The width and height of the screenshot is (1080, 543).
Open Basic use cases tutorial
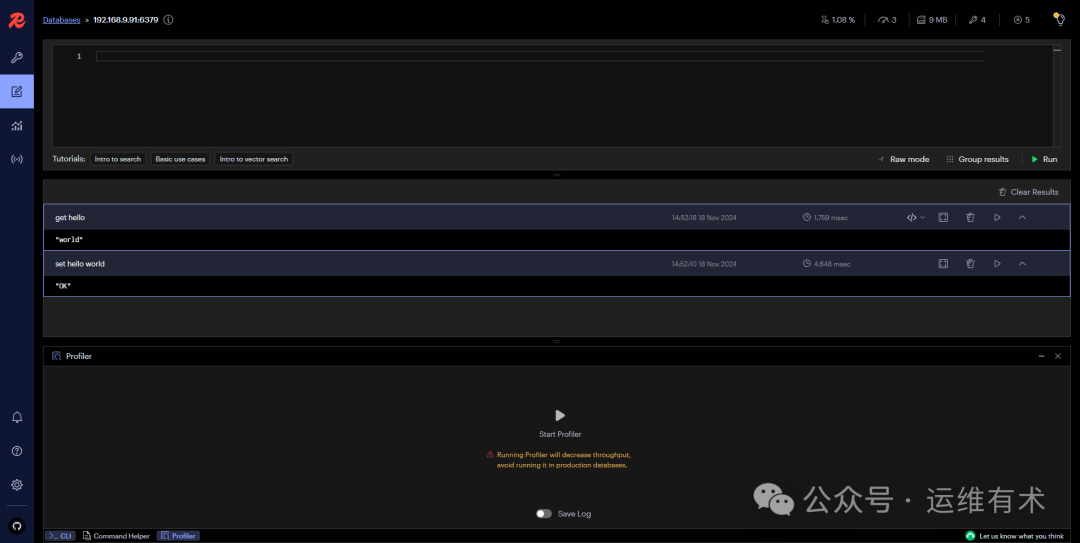pos(180,159)
